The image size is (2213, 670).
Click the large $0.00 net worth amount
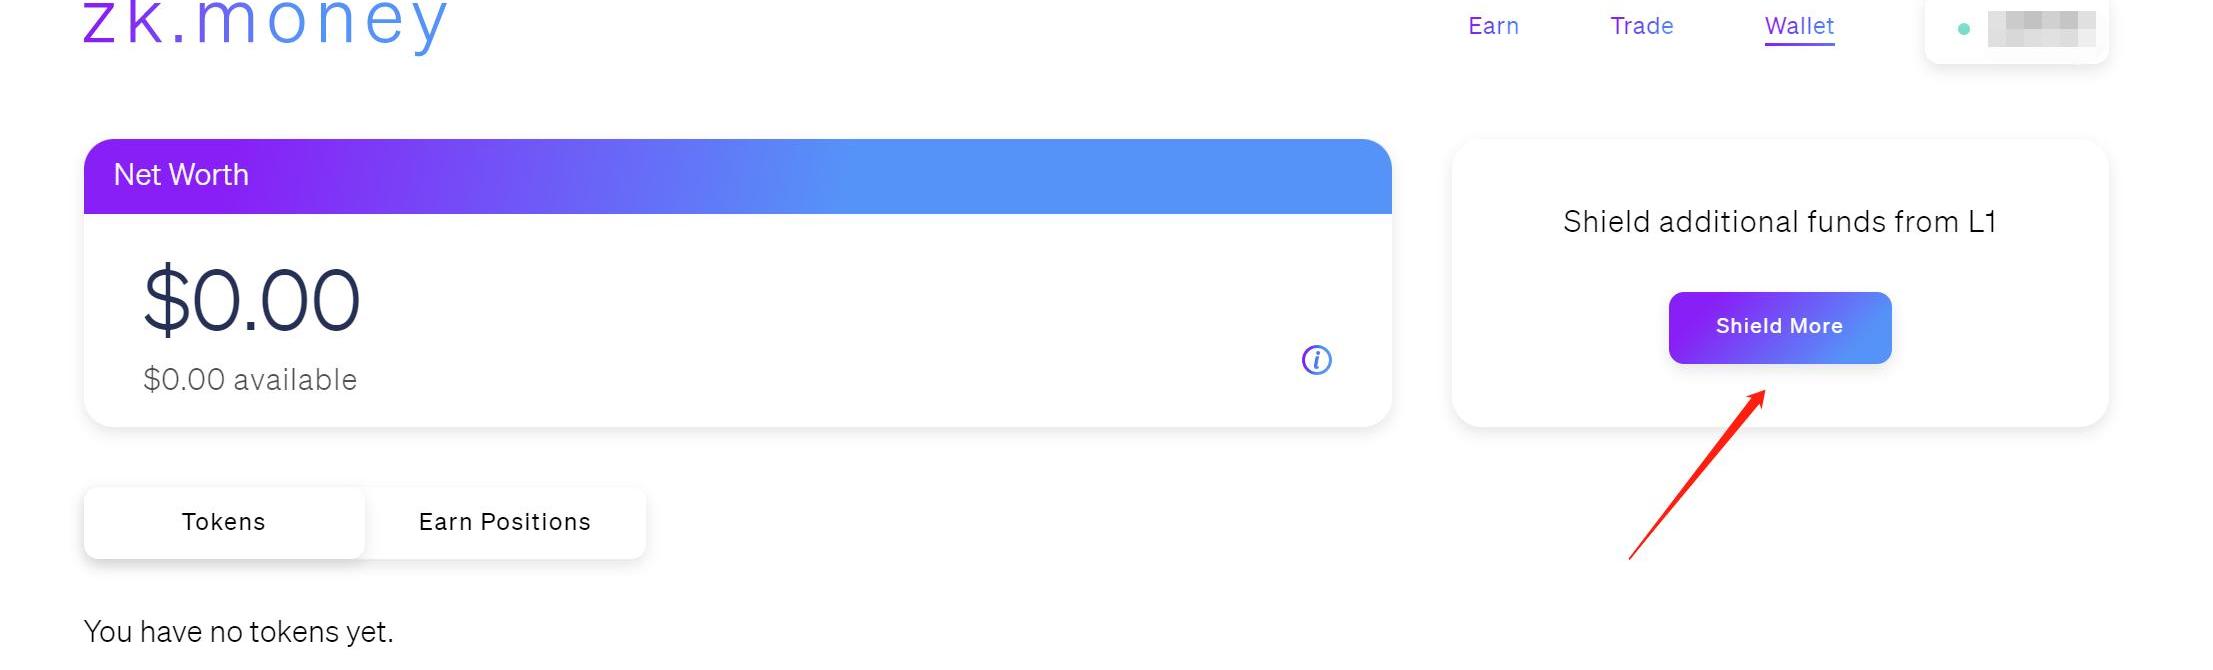click(x=251, y=300)
